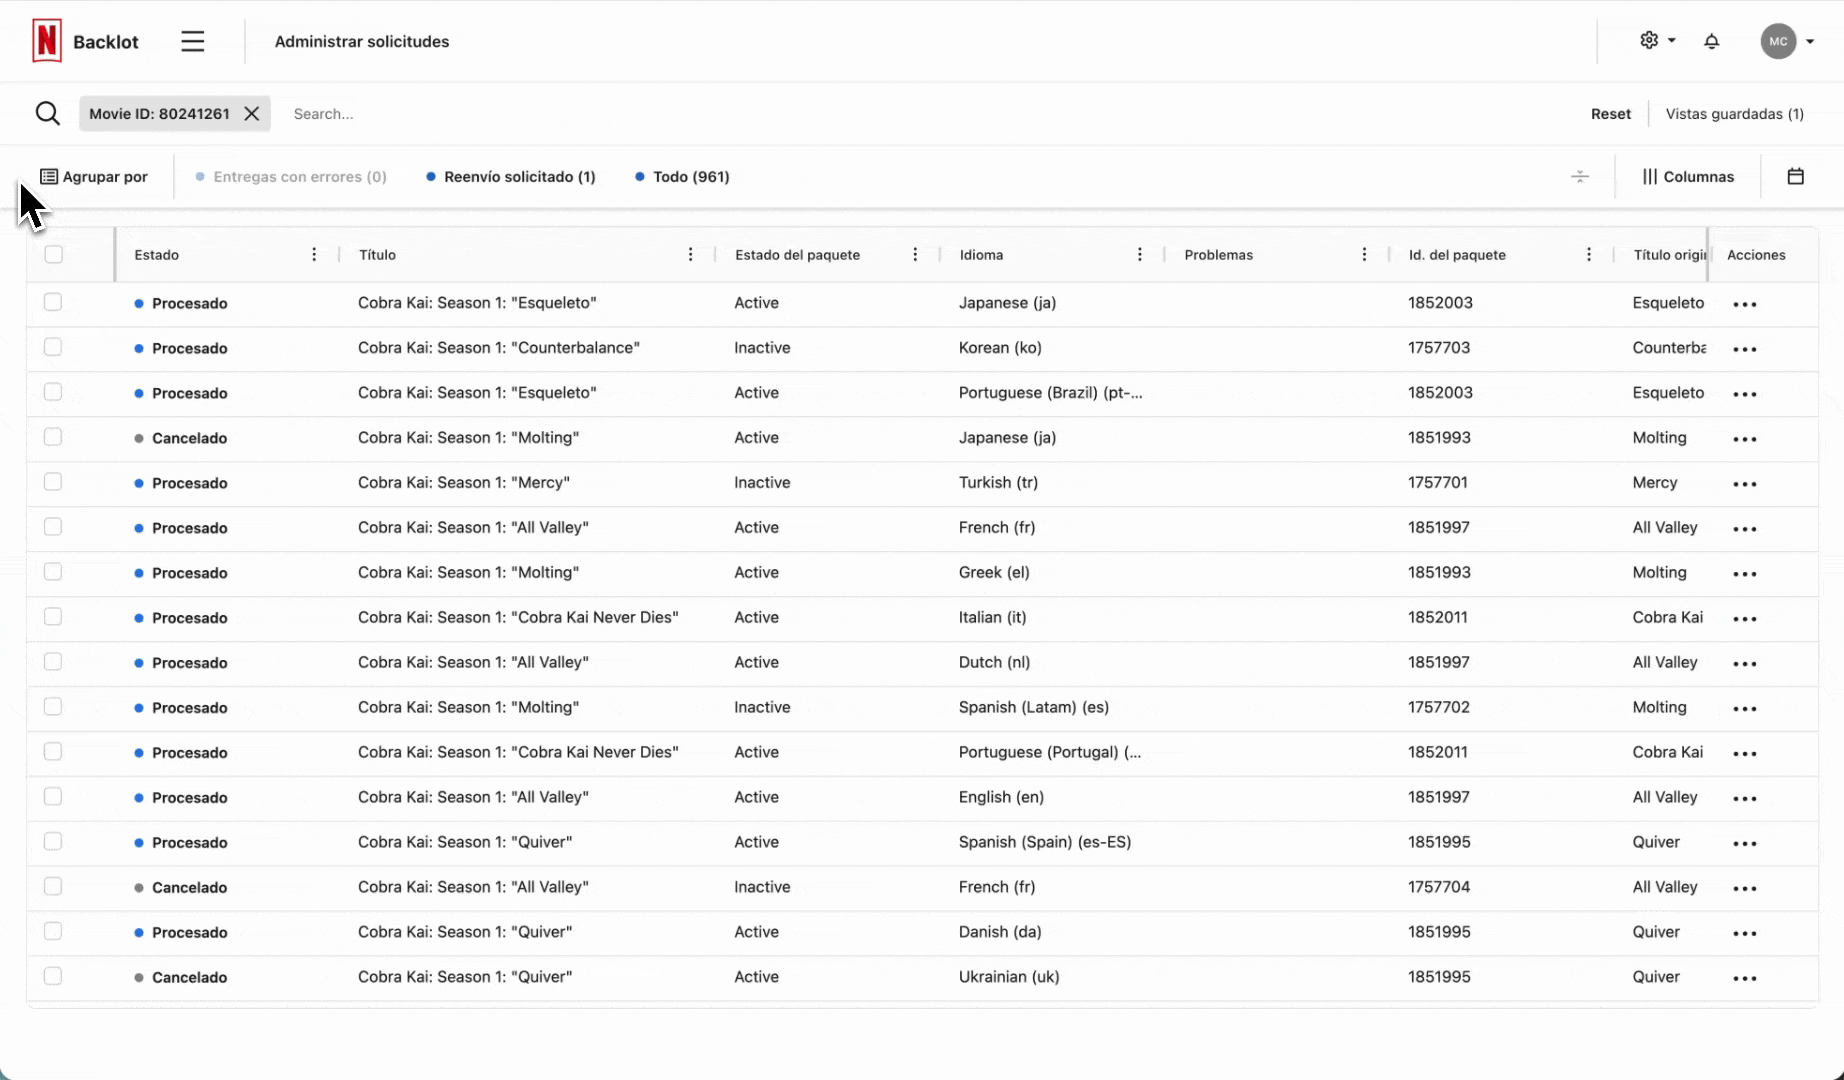Open the Vistas guardadas dropdown

click(1734, 114)
